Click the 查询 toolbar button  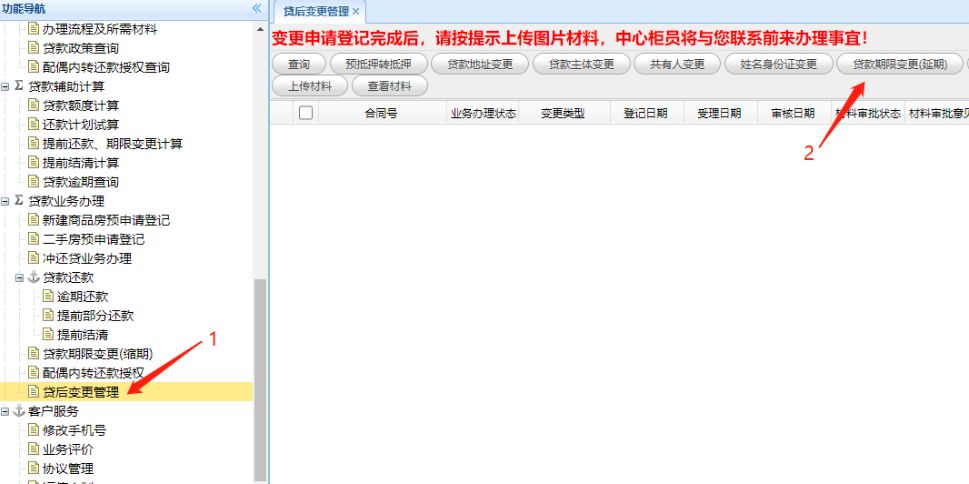[299, 64]
